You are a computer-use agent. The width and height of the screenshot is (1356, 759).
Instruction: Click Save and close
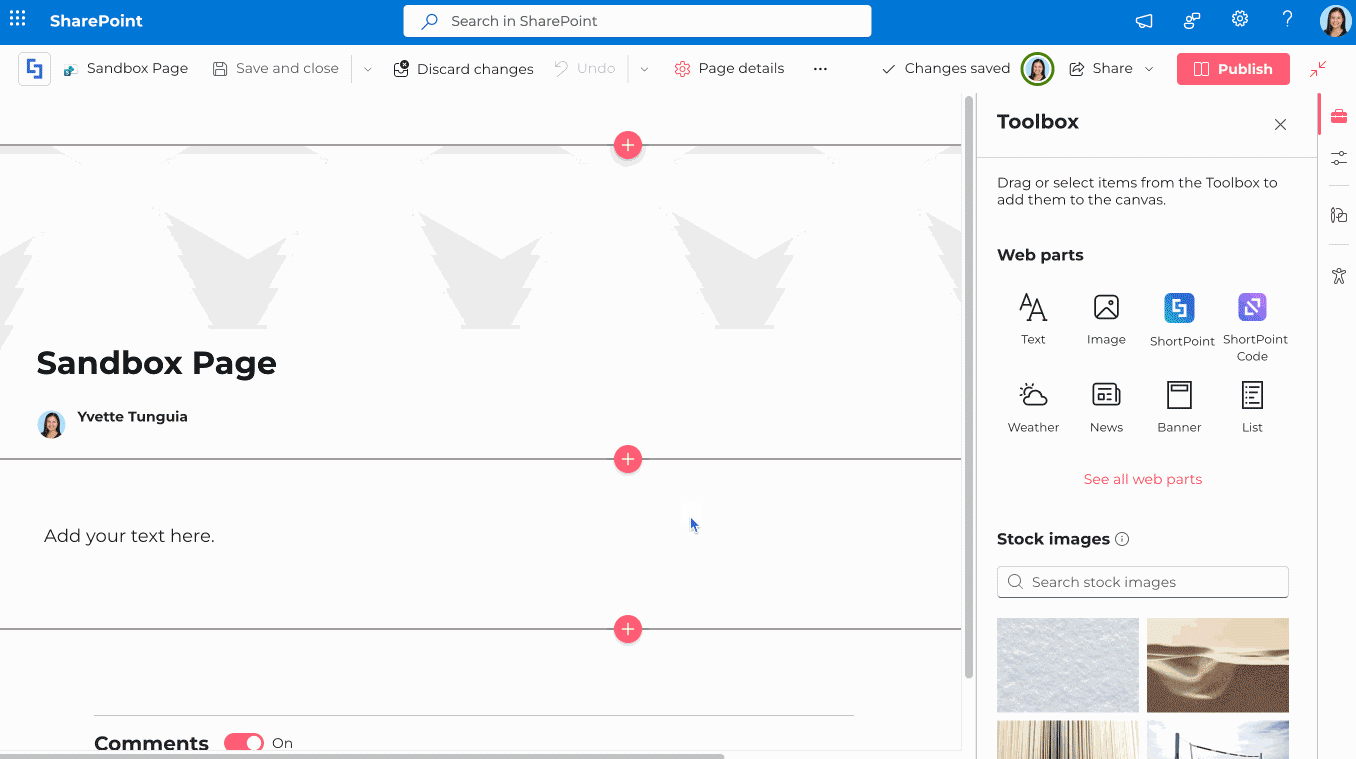pyautogui.click(x=276, y=69)
